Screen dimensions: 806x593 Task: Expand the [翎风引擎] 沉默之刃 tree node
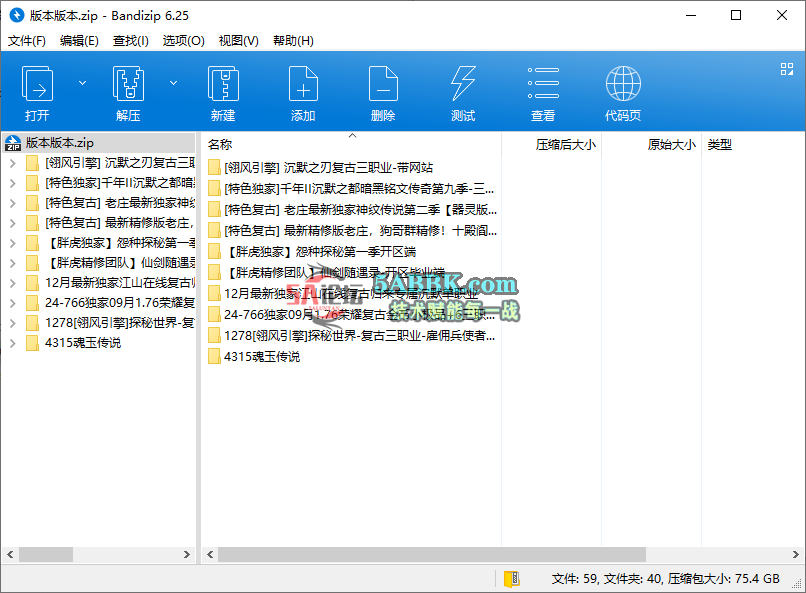[x=13, y=163]
